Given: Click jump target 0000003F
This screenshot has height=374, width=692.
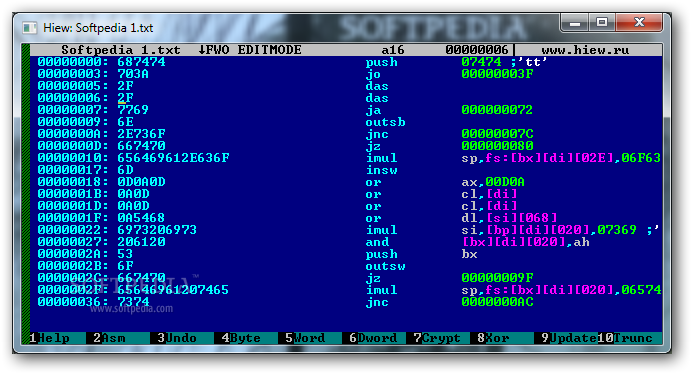Looking at the screenshot, I should pos(497,74).
